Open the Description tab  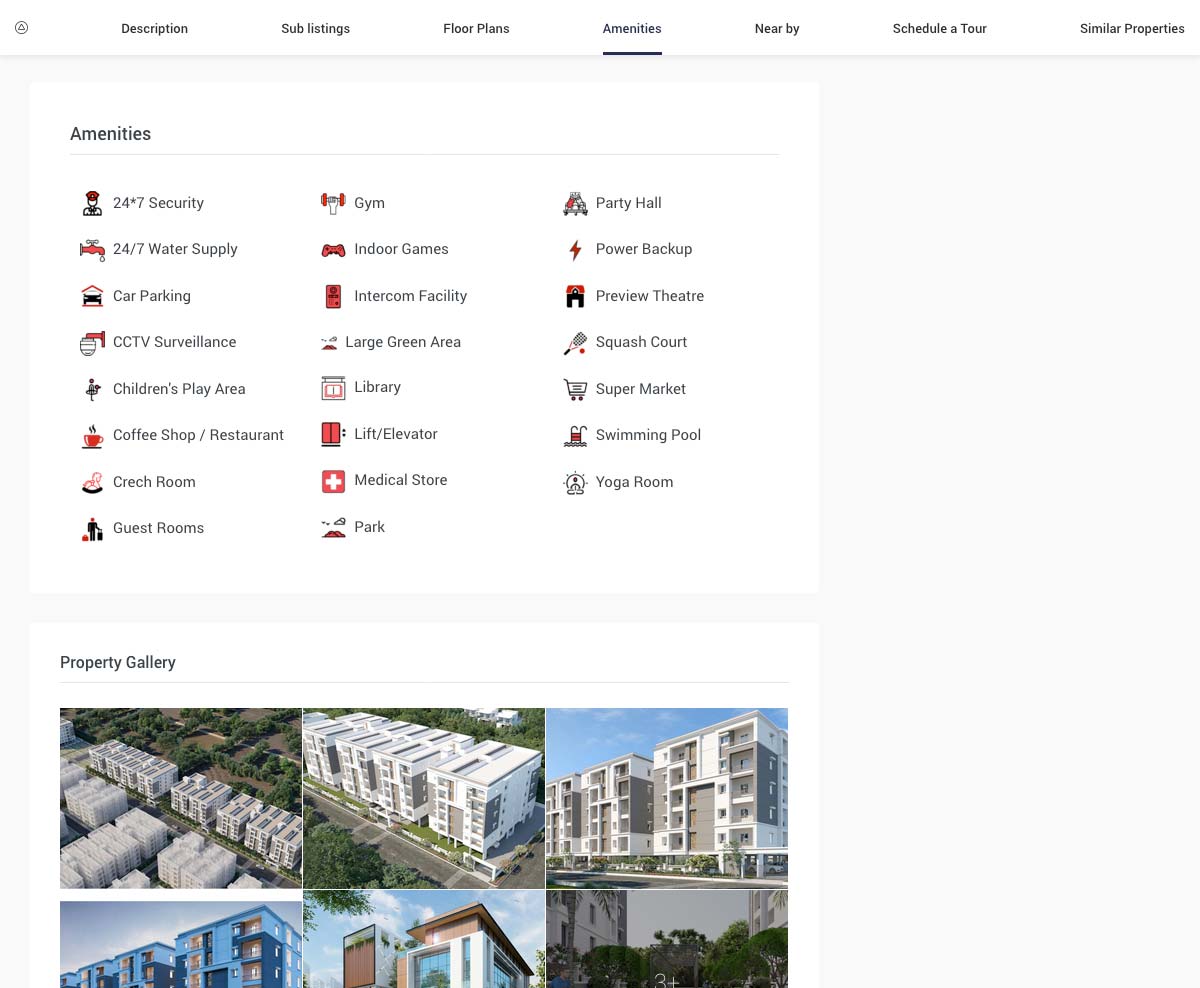point(154,28)
